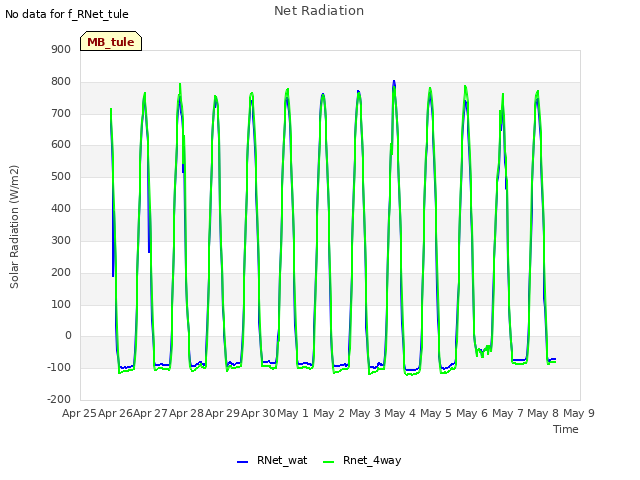Viewport: 640px width, 480px height.
Task: Click the 0 y-axis tick label
Action: tap(68, 336)
